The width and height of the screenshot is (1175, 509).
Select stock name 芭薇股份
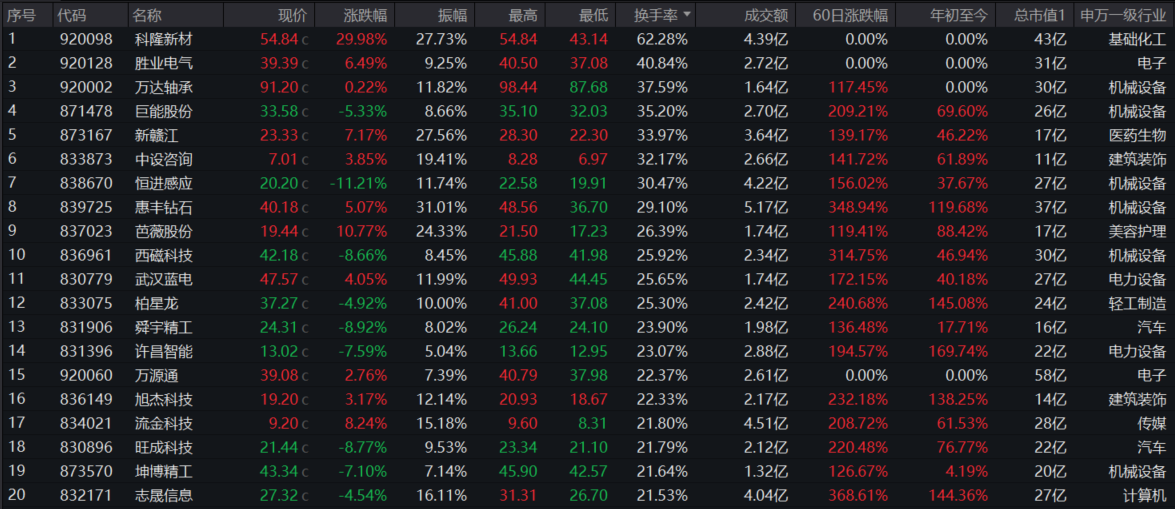tap(163, 231)
